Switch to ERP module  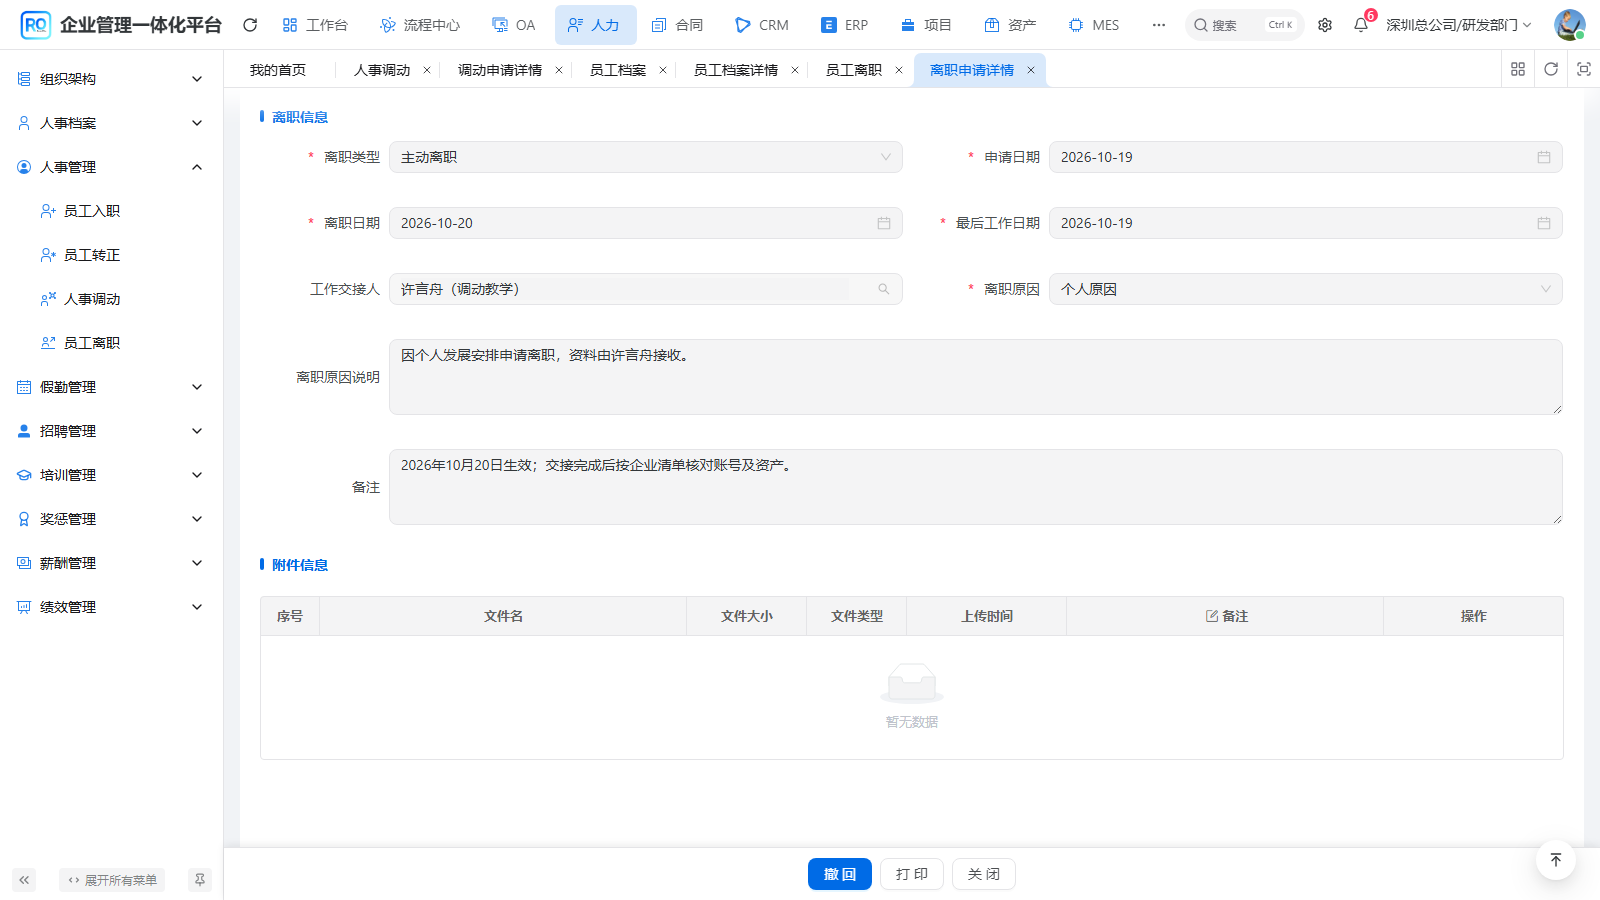845,25
